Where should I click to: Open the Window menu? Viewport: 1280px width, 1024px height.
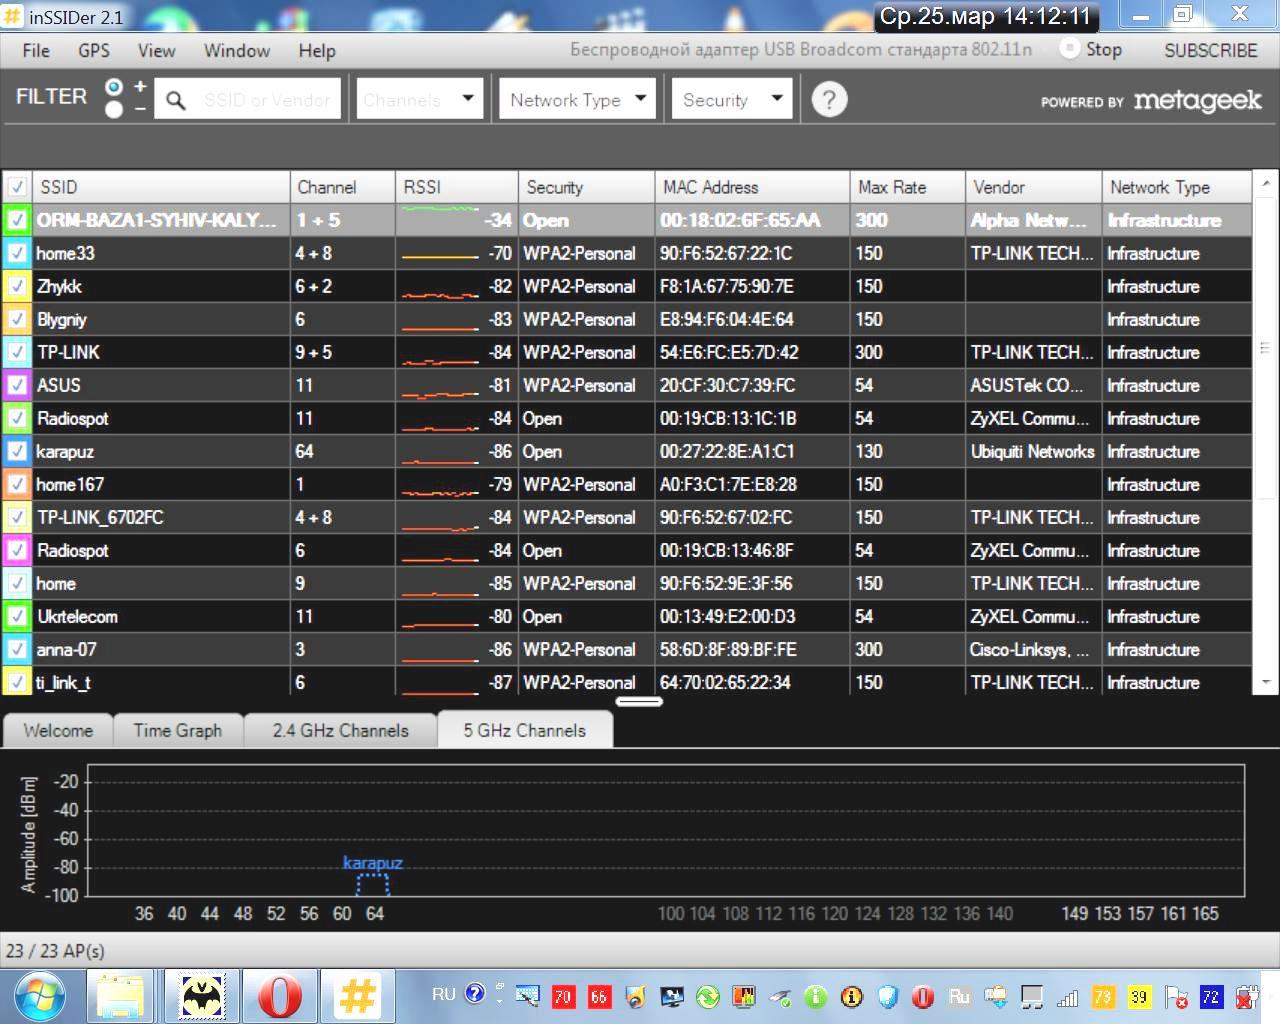(x=237, y=50)
